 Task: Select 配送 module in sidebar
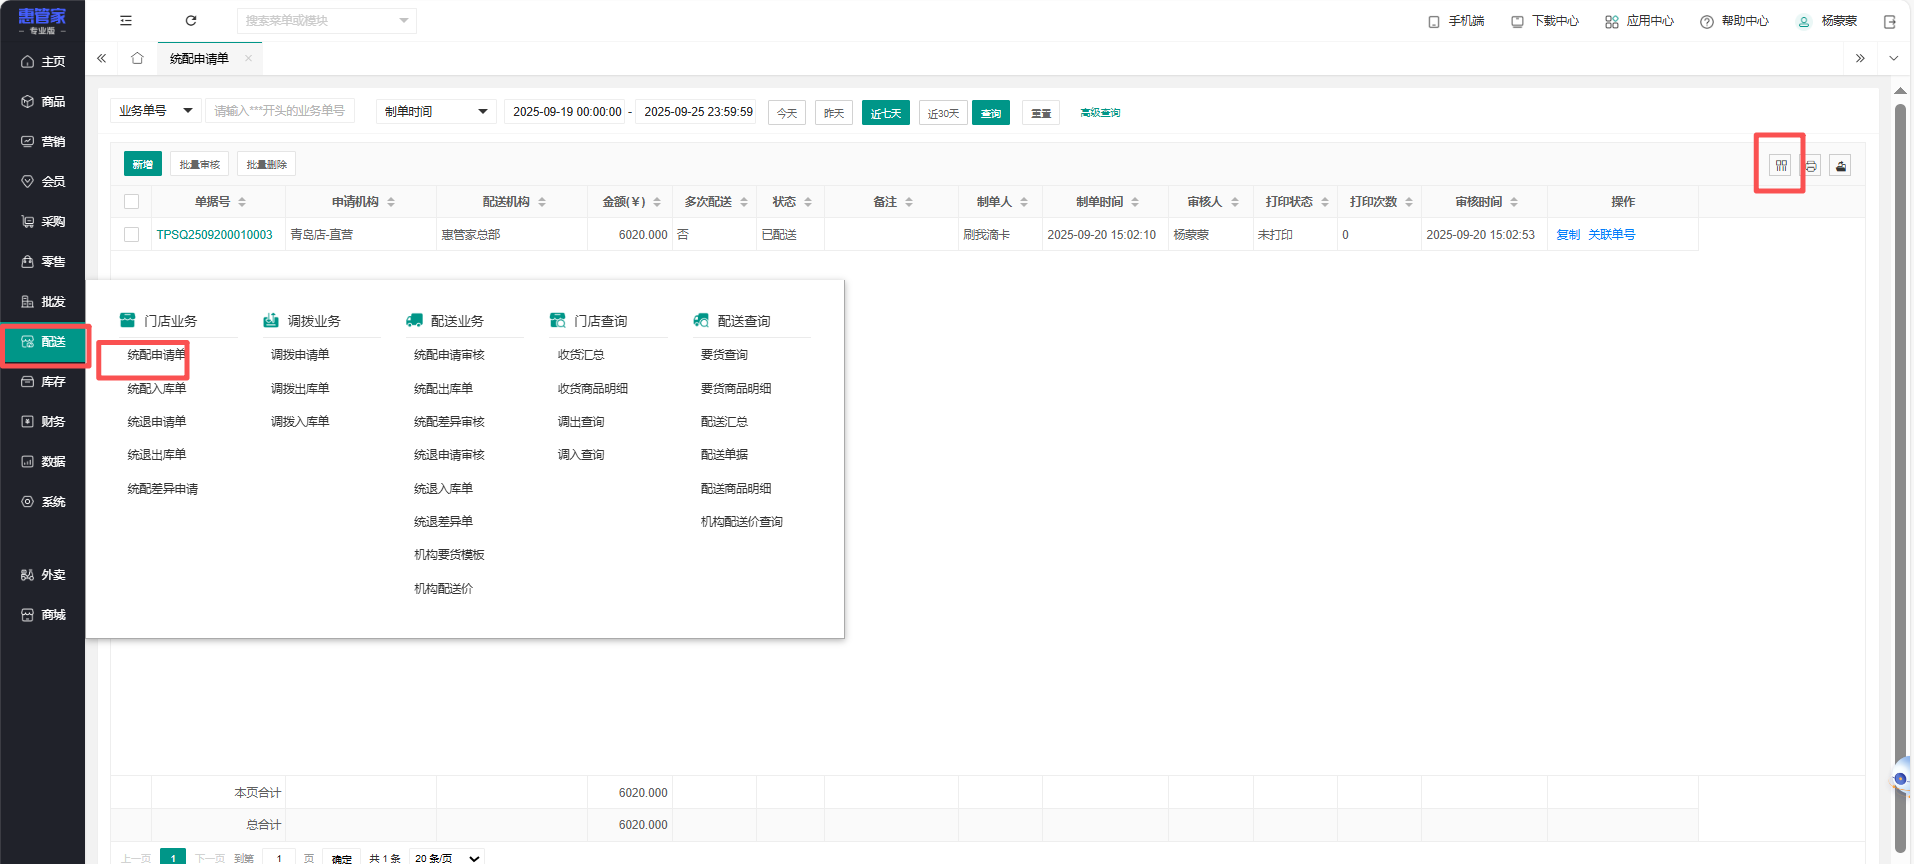pos(43,342)
